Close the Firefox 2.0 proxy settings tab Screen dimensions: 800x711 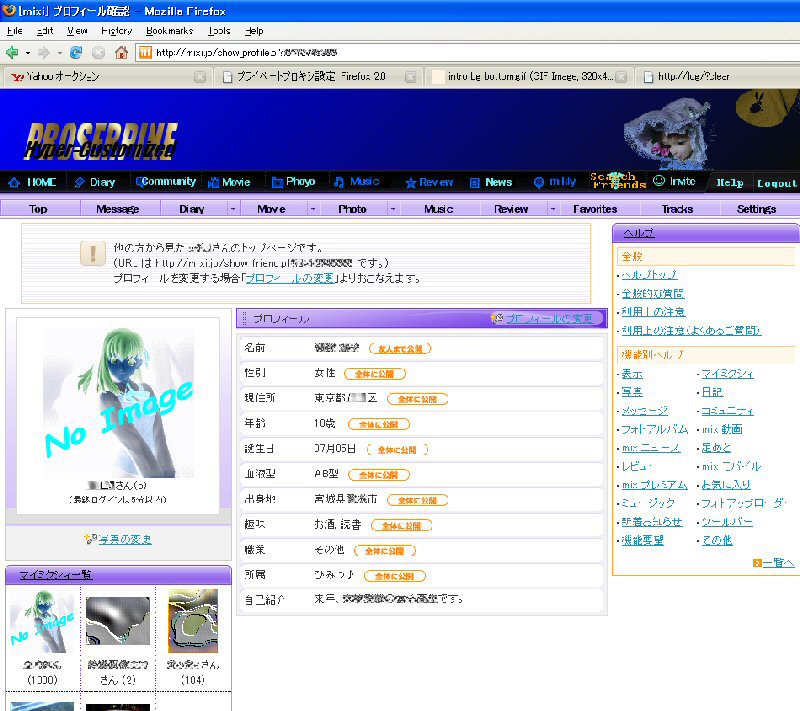tap(410, 77)
